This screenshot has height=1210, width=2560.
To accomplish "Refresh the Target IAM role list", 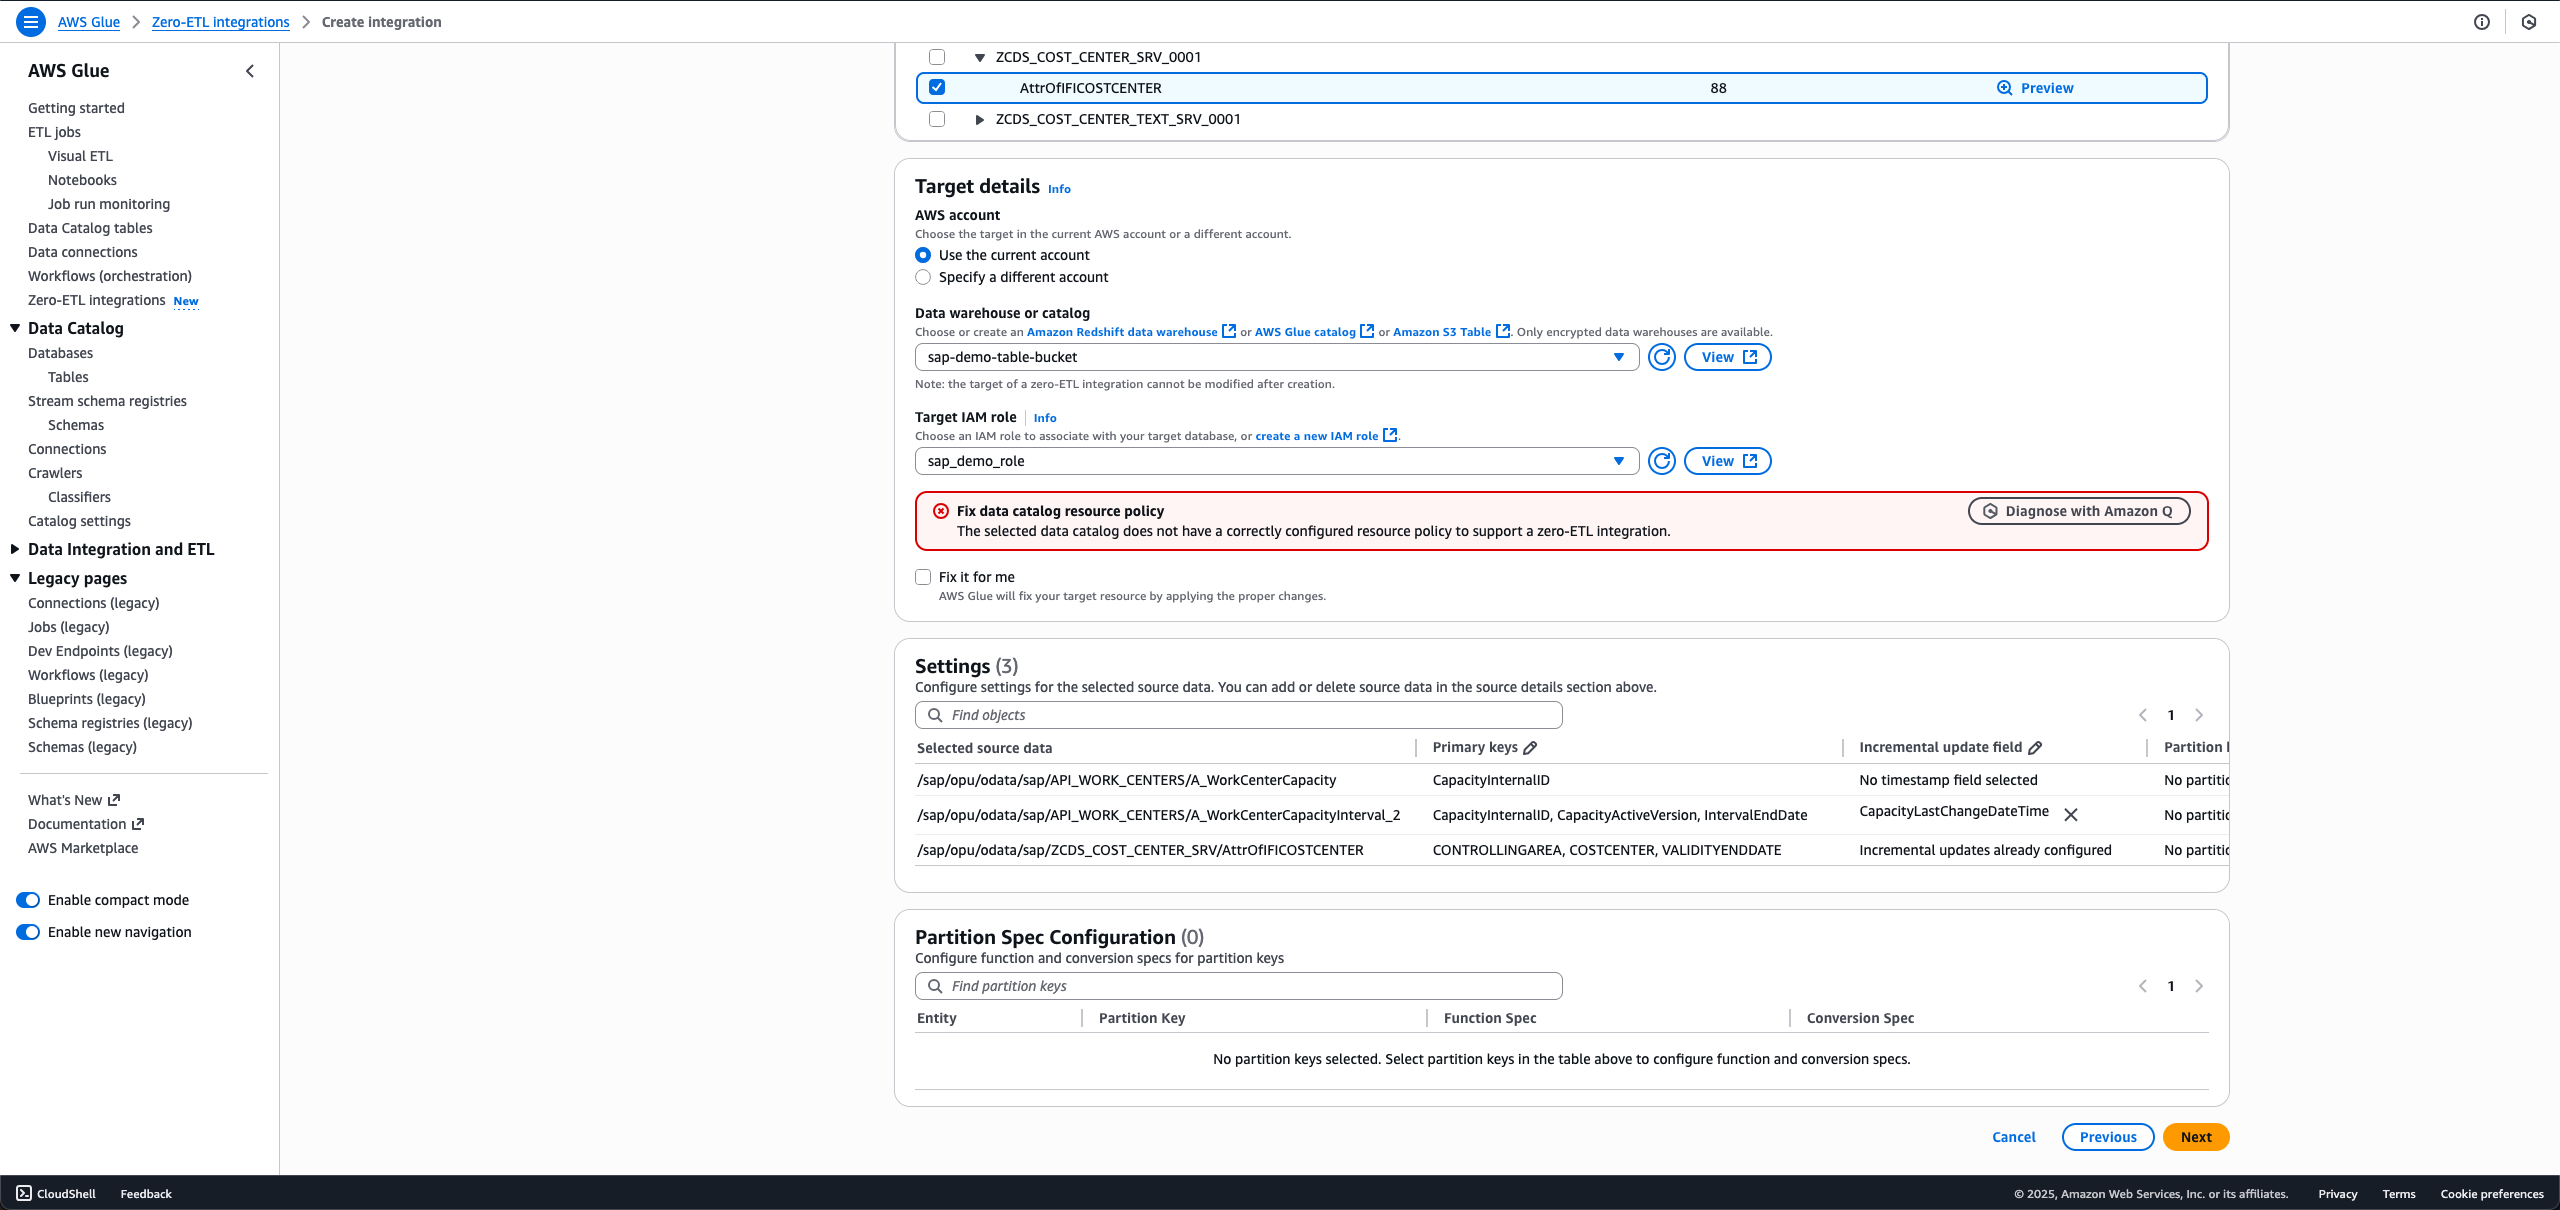I will point(1661,461).
